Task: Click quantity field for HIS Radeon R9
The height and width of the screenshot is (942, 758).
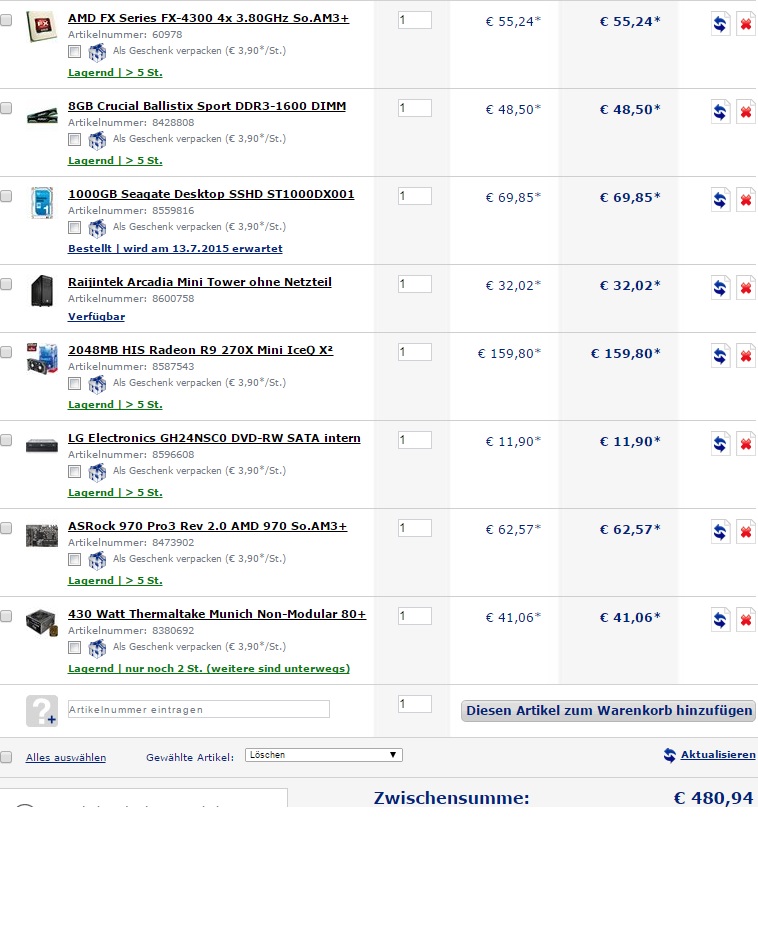Action: (x=415, y=352)
